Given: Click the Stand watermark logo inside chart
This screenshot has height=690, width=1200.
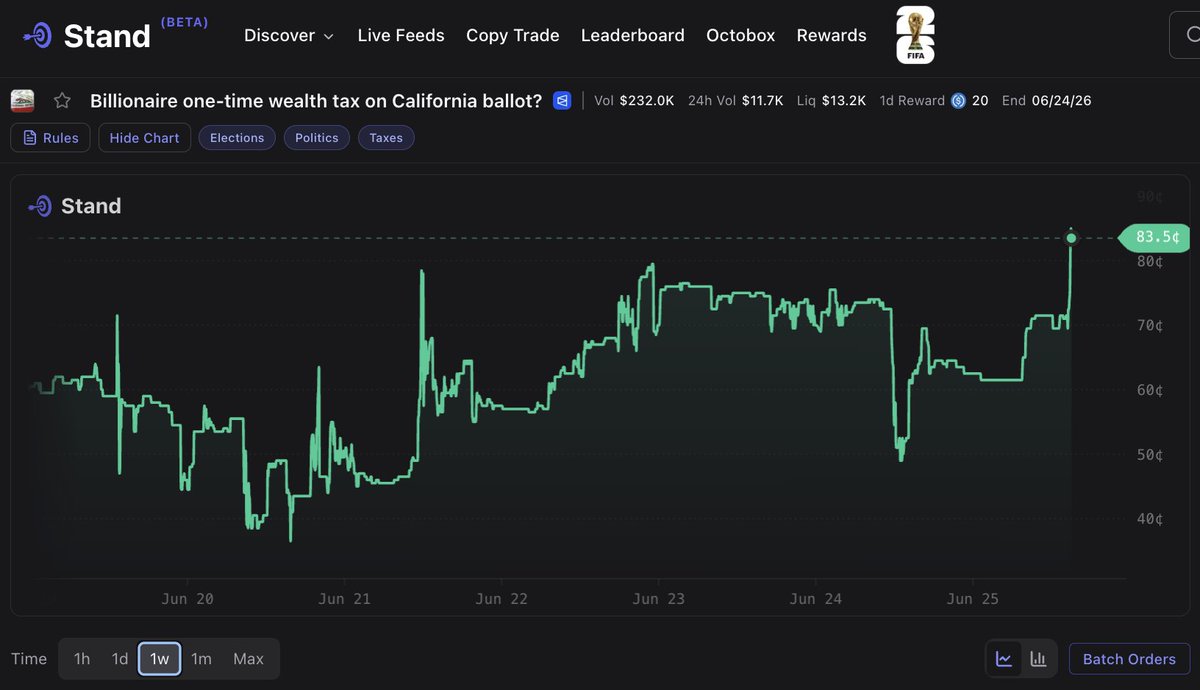Looking at the screenshot, I should (x=75, y=206).
